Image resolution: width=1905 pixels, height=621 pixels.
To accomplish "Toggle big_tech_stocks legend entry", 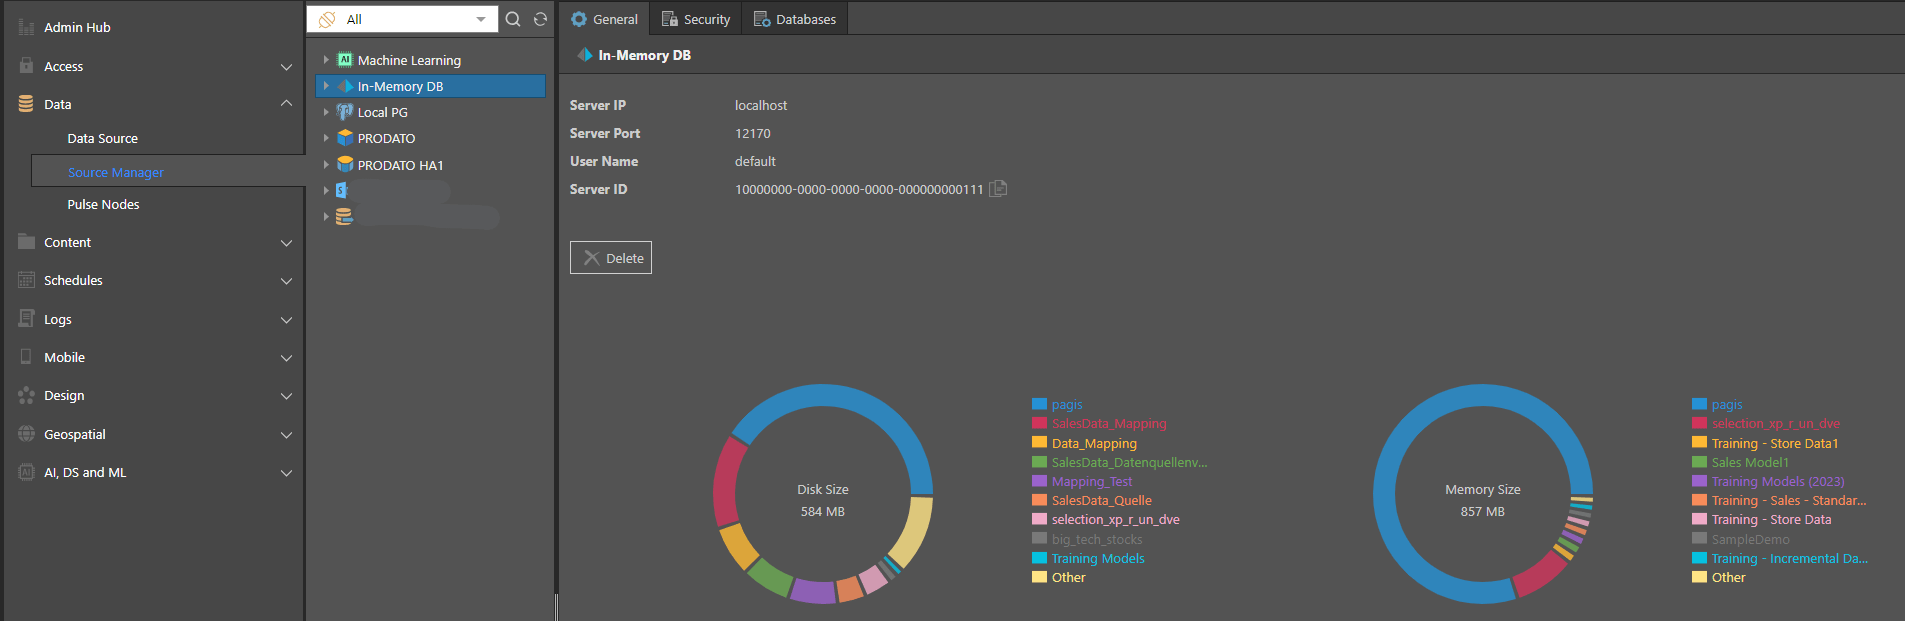I will pos(1096,539).
